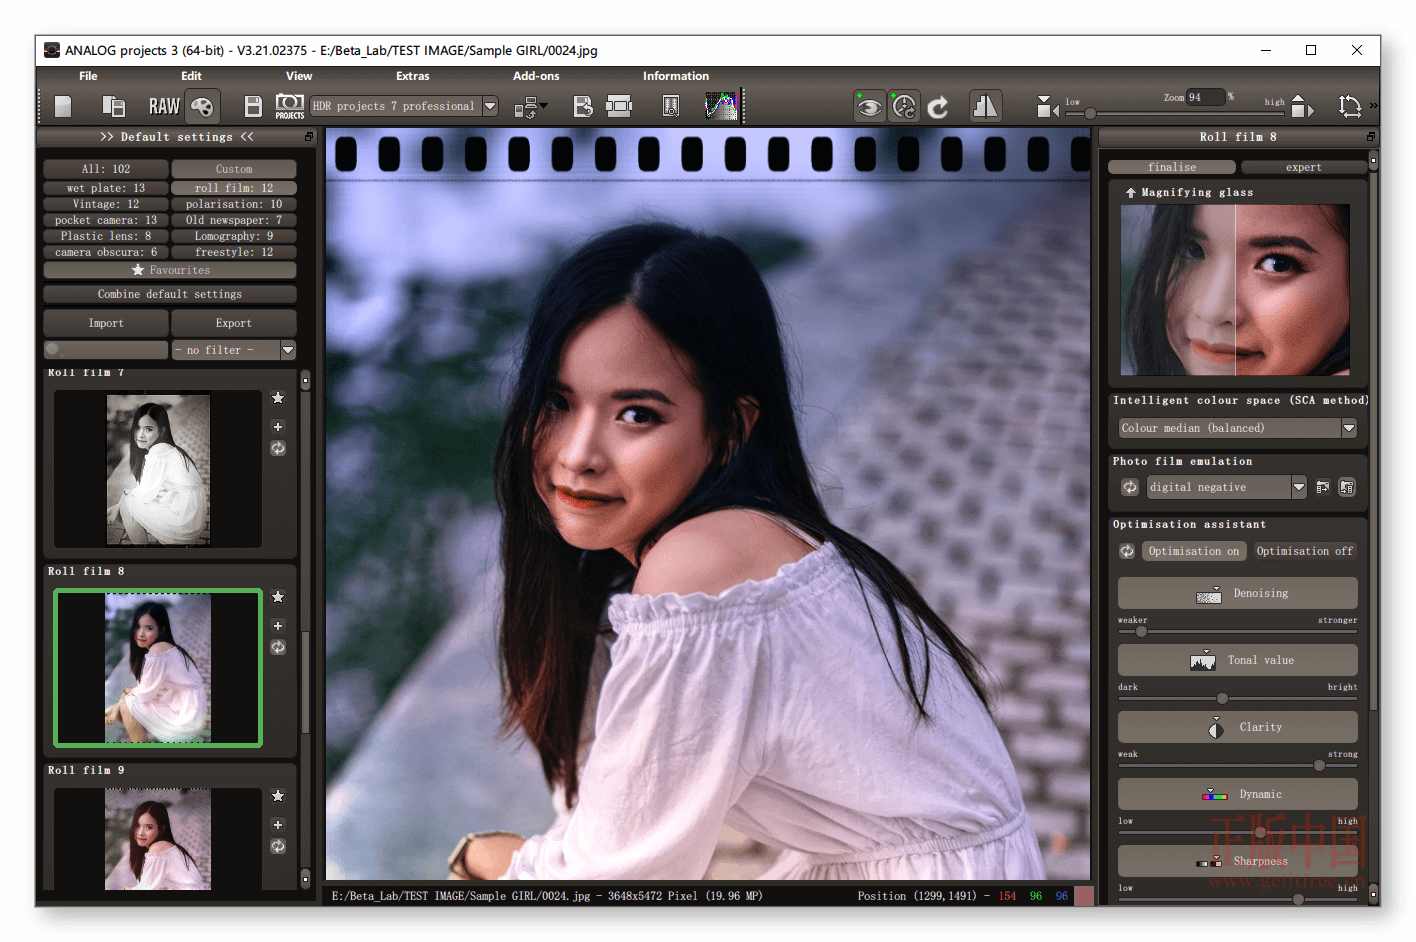Click the fit-to-window crop rotate icon
Viewport: 1416px width, 942px height.
pyautogui.click(x=1350, y=106)
